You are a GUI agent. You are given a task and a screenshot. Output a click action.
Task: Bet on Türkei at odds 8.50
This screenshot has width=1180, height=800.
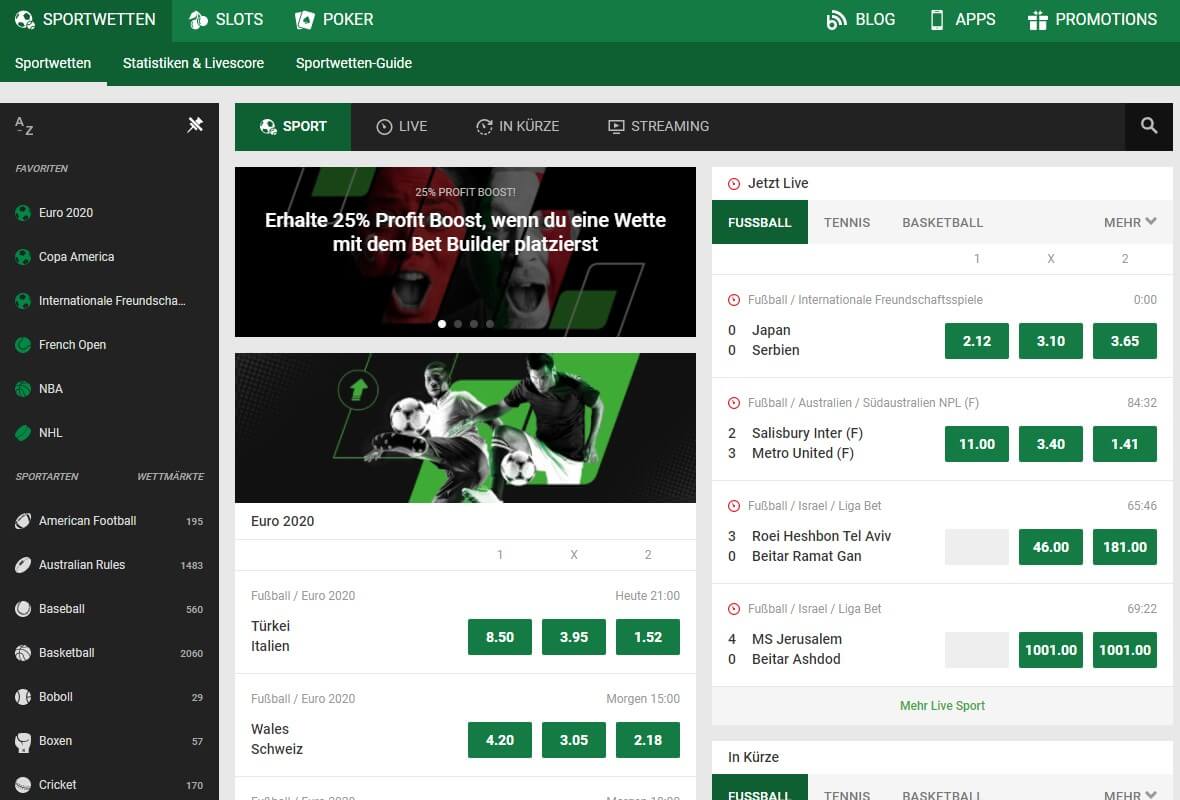[500, 637]
